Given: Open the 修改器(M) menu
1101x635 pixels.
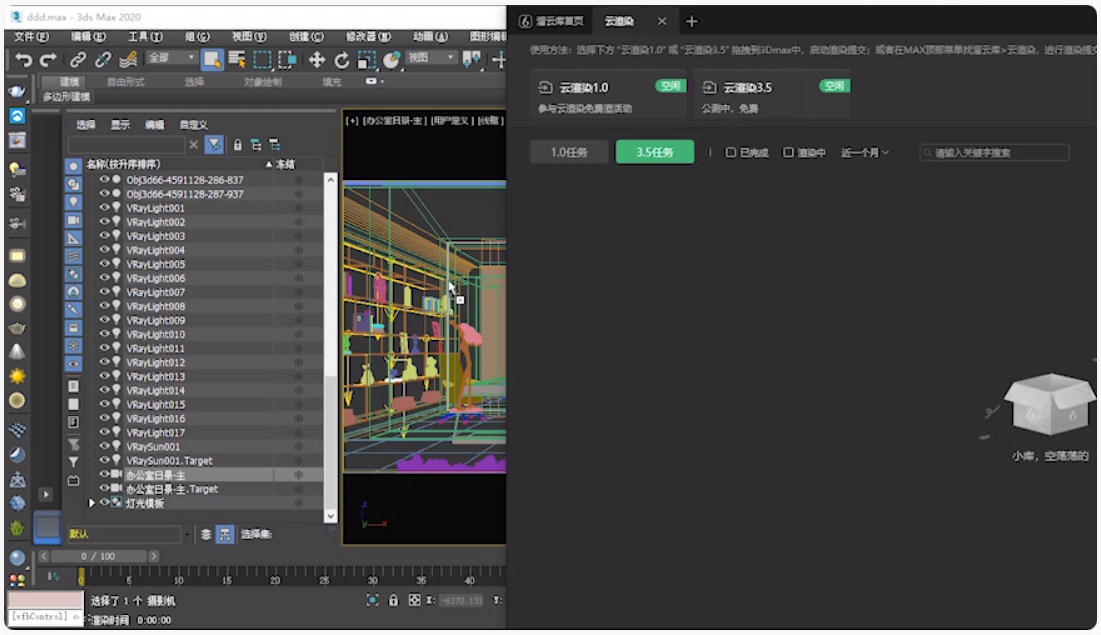Looking at the screenshot, I should click(368, 37).
